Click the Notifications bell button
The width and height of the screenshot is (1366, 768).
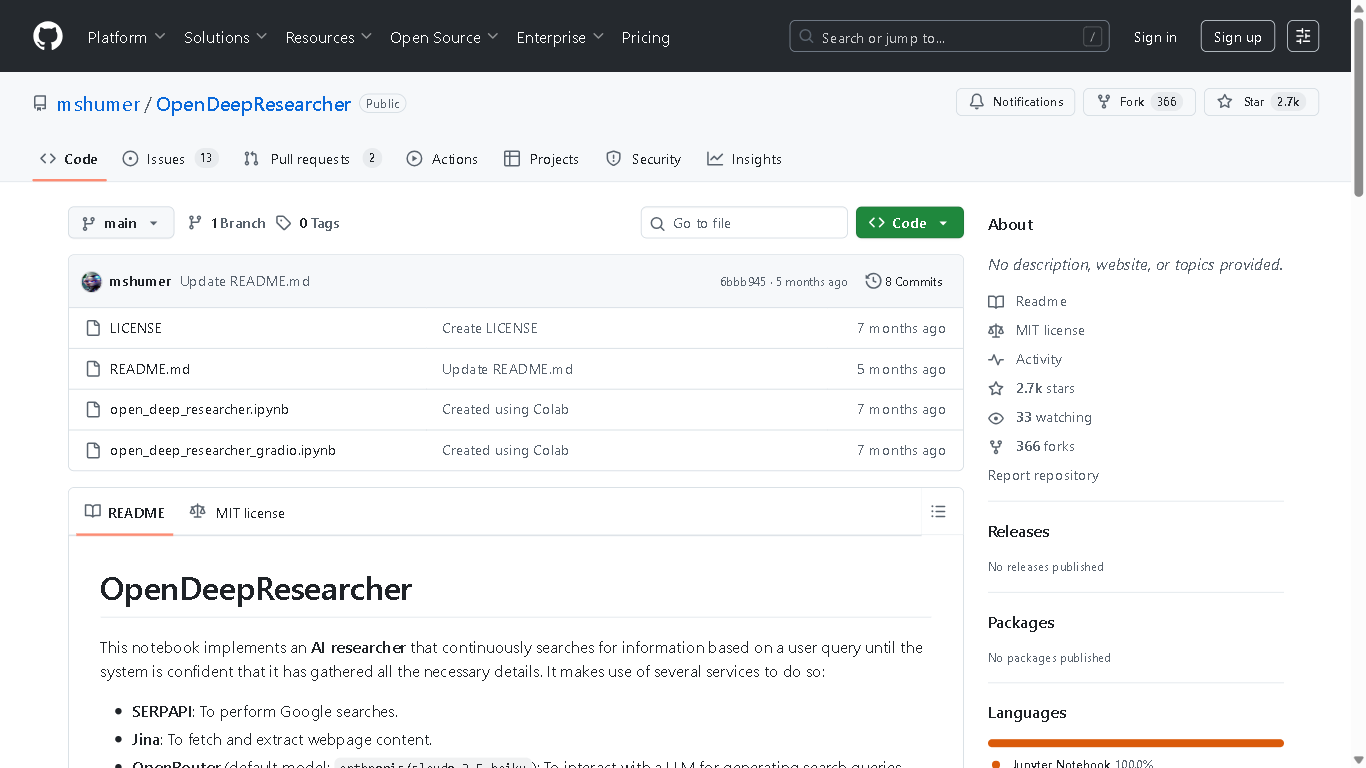click(x=1016, y=102)
